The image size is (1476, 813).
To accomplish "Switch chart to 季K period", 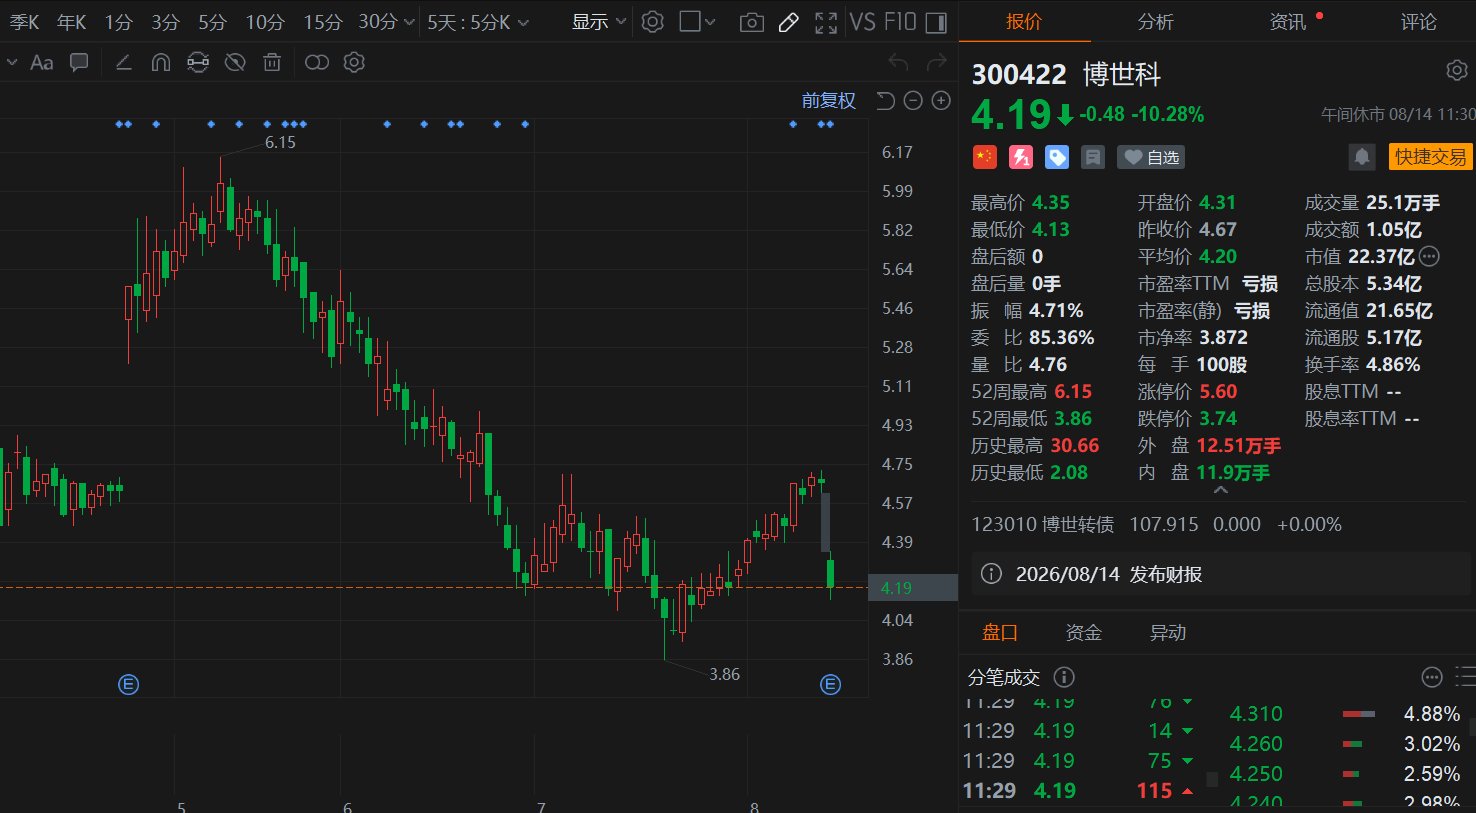I will pyautogui.click(x=24, y=22).
